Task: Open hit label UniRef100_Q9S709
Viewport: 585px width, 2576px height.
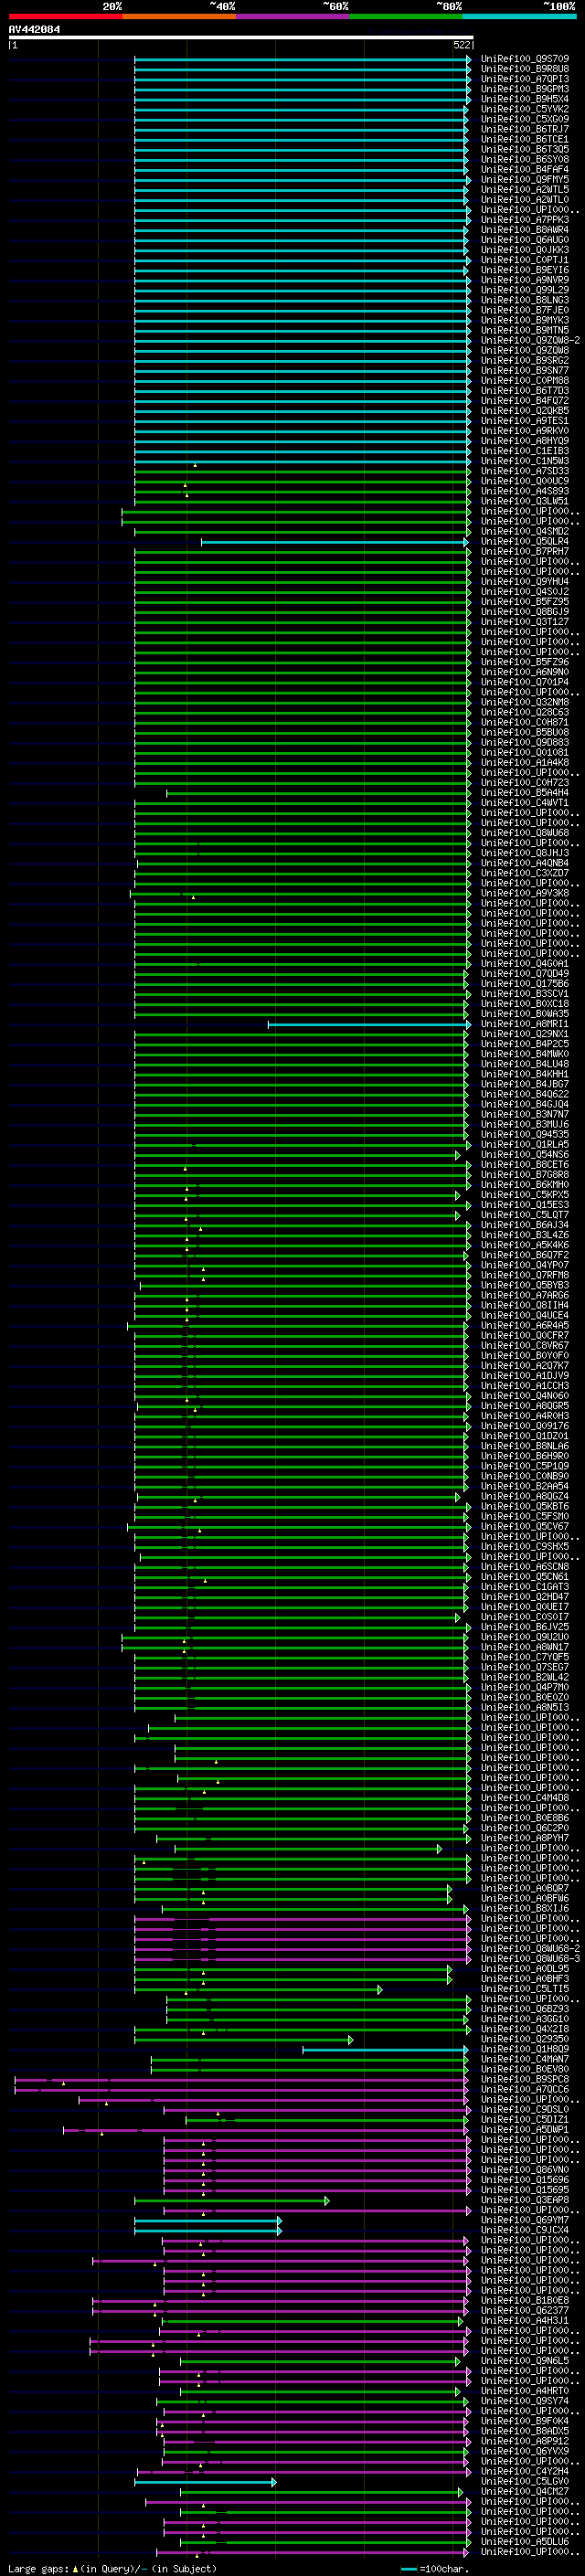Action: pos(525,59)
